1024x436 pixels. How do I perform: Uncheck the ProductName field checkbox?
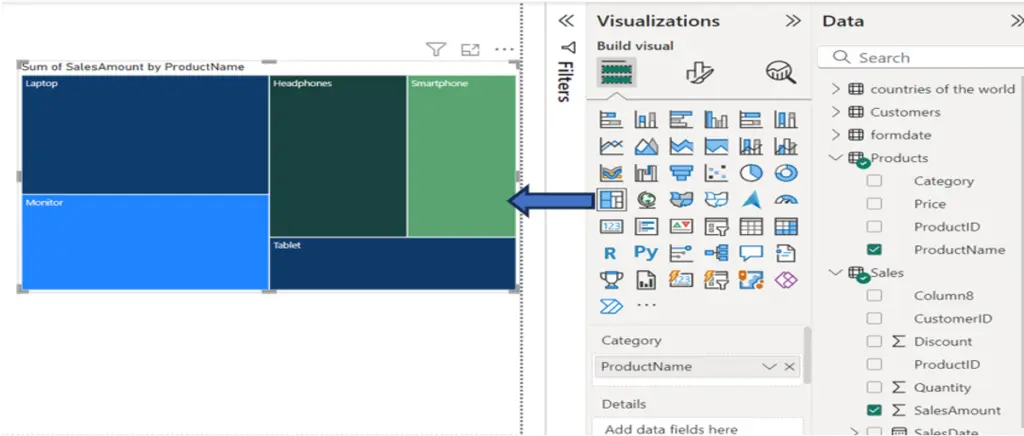click(874, 249)
